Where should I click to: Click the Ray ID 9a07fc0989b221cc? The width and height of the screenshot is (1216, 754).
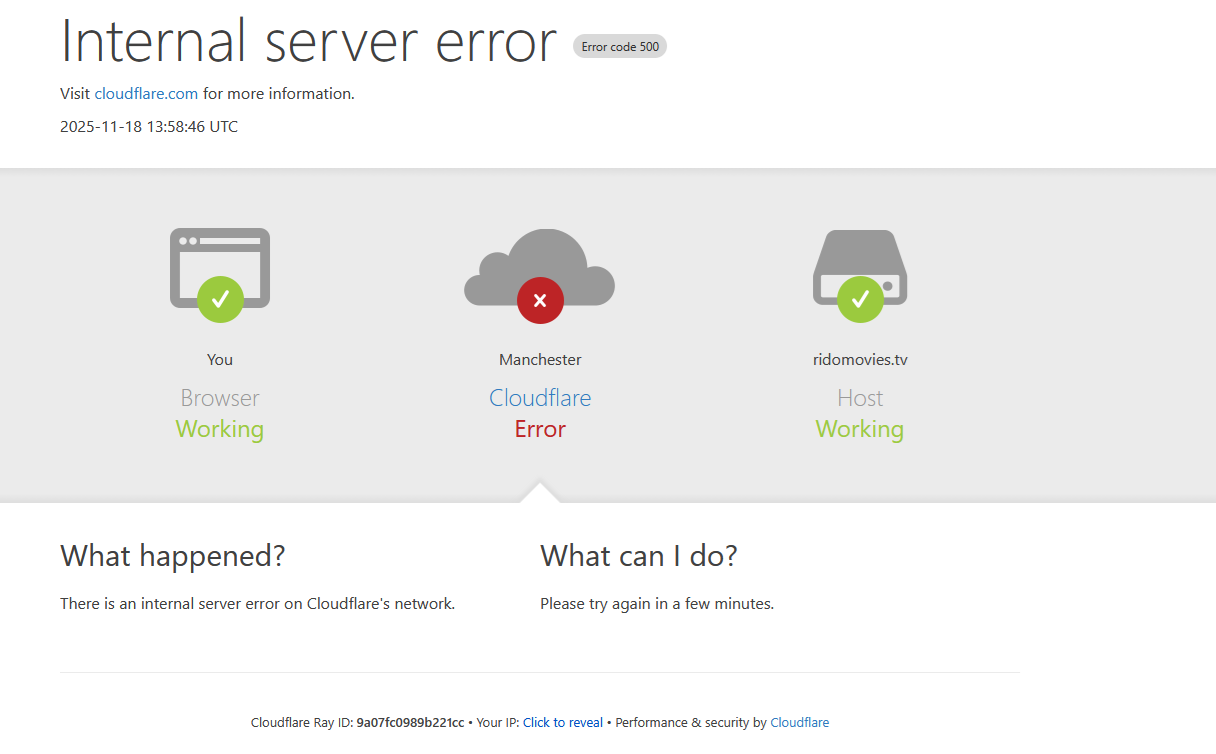tap(410, 723)
